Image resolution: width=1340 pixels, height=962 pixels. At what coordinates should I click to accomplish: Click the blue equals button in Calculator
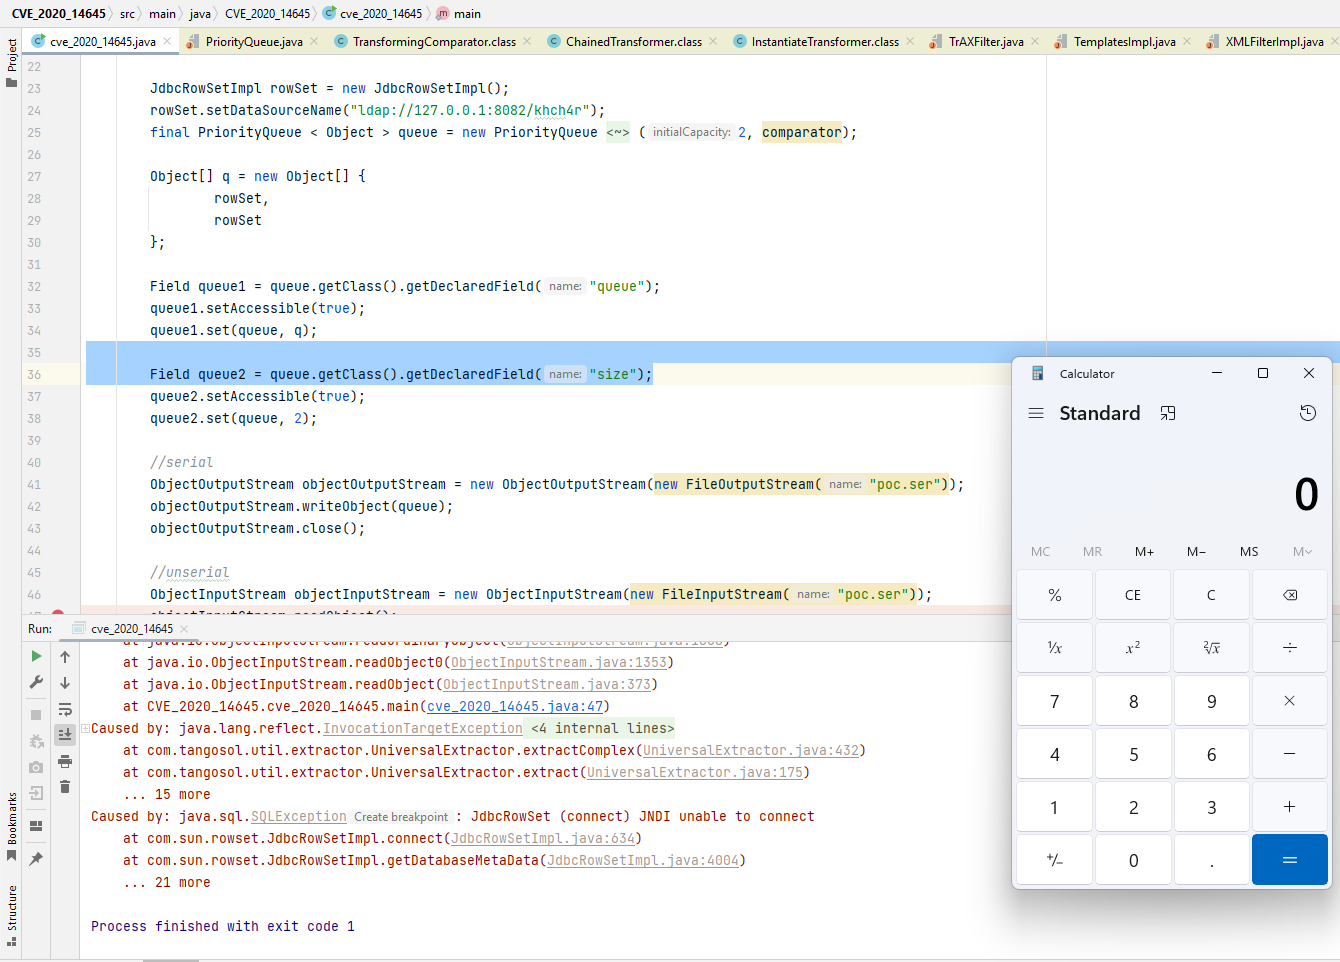click(x=1290, y=860)
